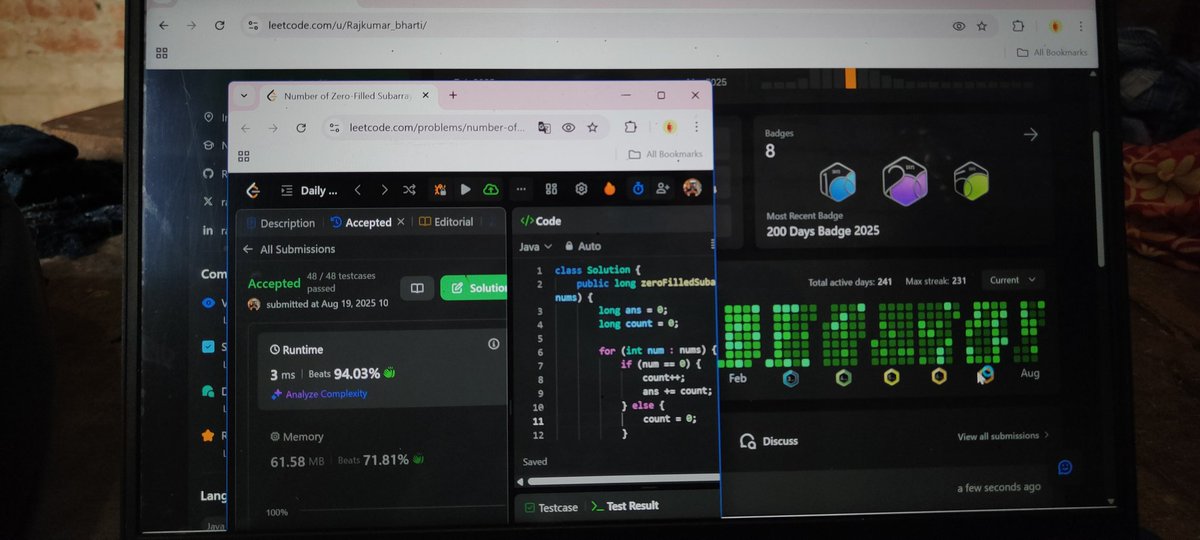Open the Current year dropdown on profile
This screenshot has width=1200, height=540.
coord(1012,281)
